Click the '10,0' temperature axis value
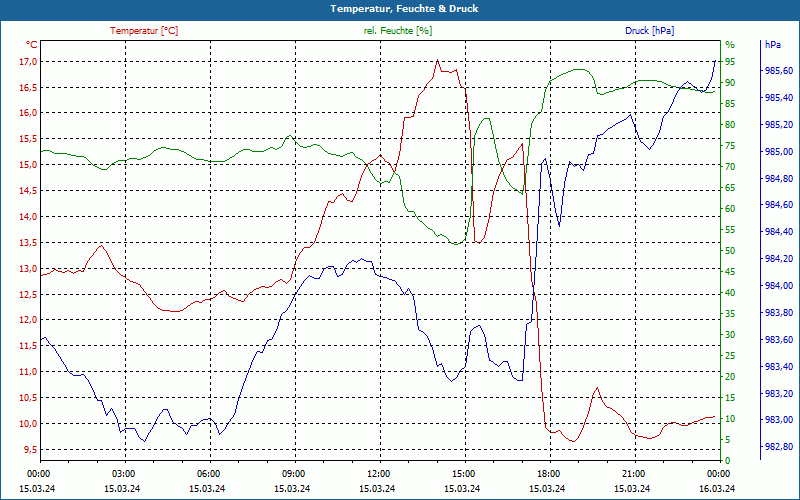 29,424
